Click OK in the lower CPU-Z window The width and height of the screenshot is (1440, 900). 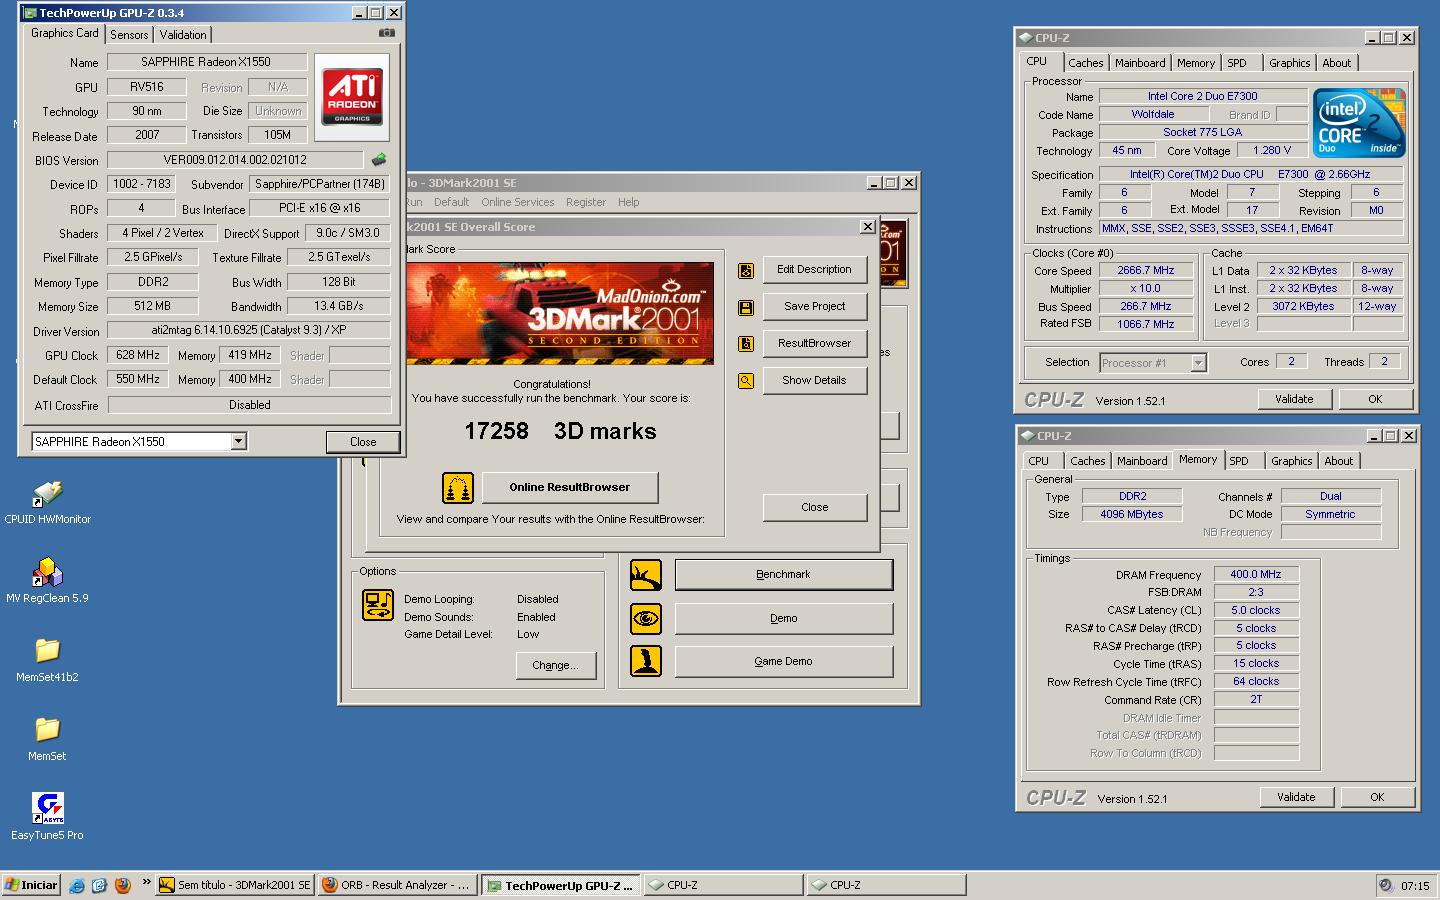pyautogui.click(x=1377, y=797)
